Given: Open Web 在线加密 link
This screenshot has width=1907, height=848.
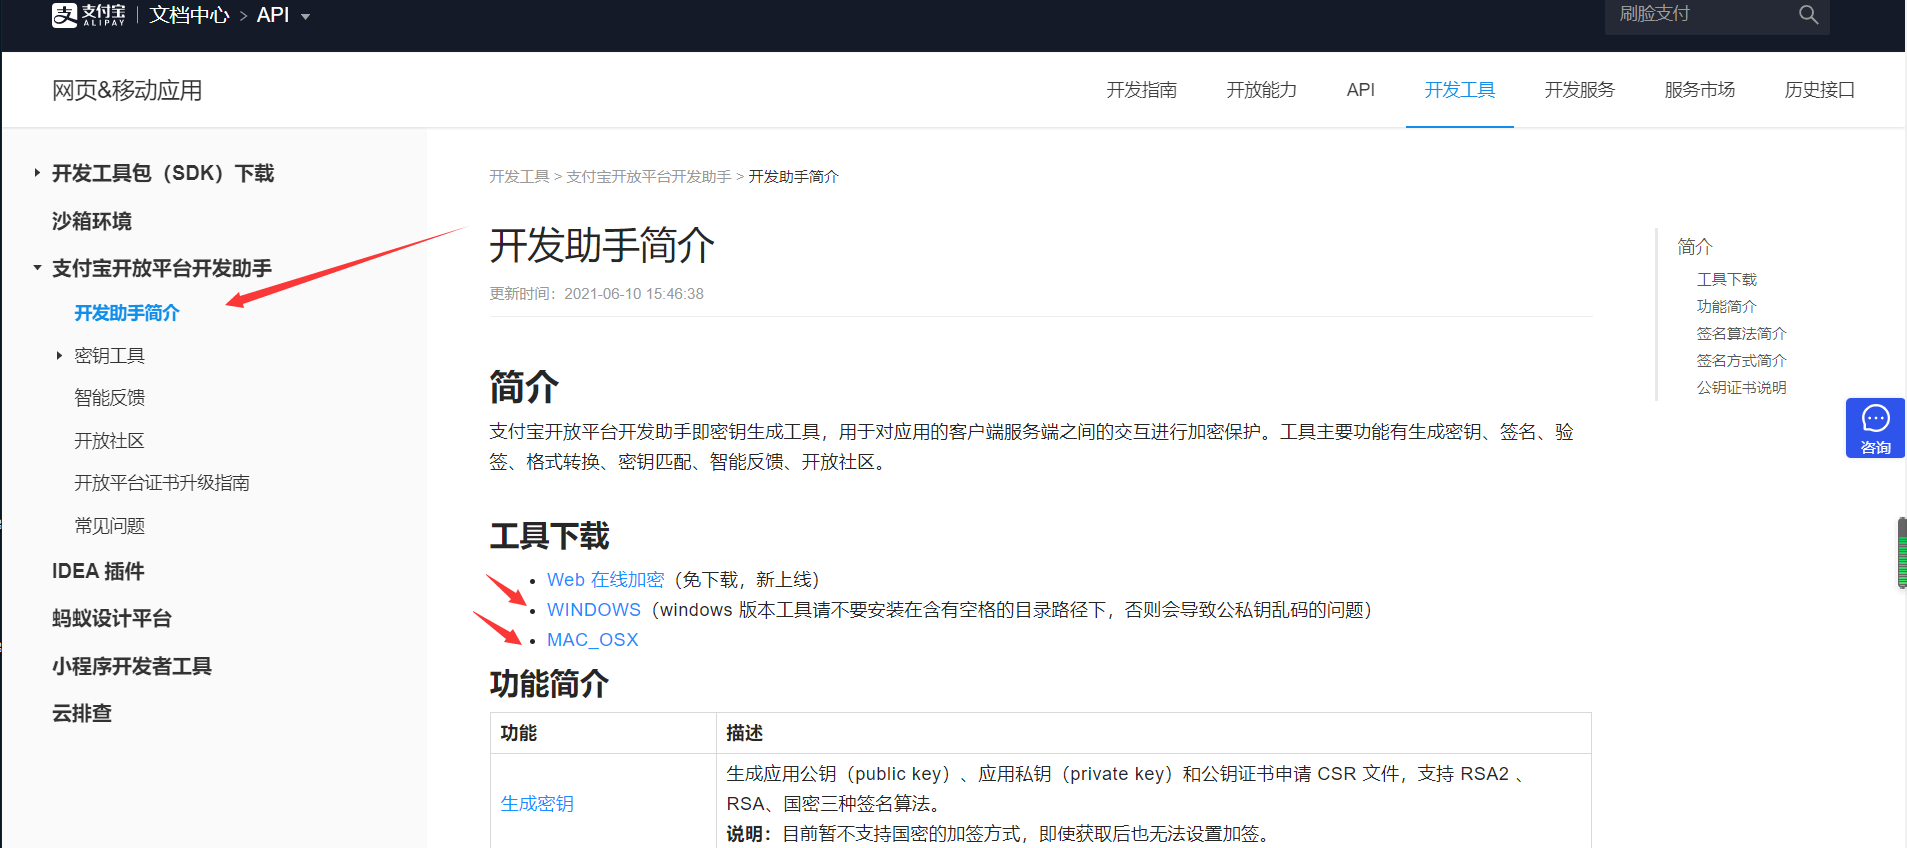Looking at the screenshot, I should [x=605, y=580].
